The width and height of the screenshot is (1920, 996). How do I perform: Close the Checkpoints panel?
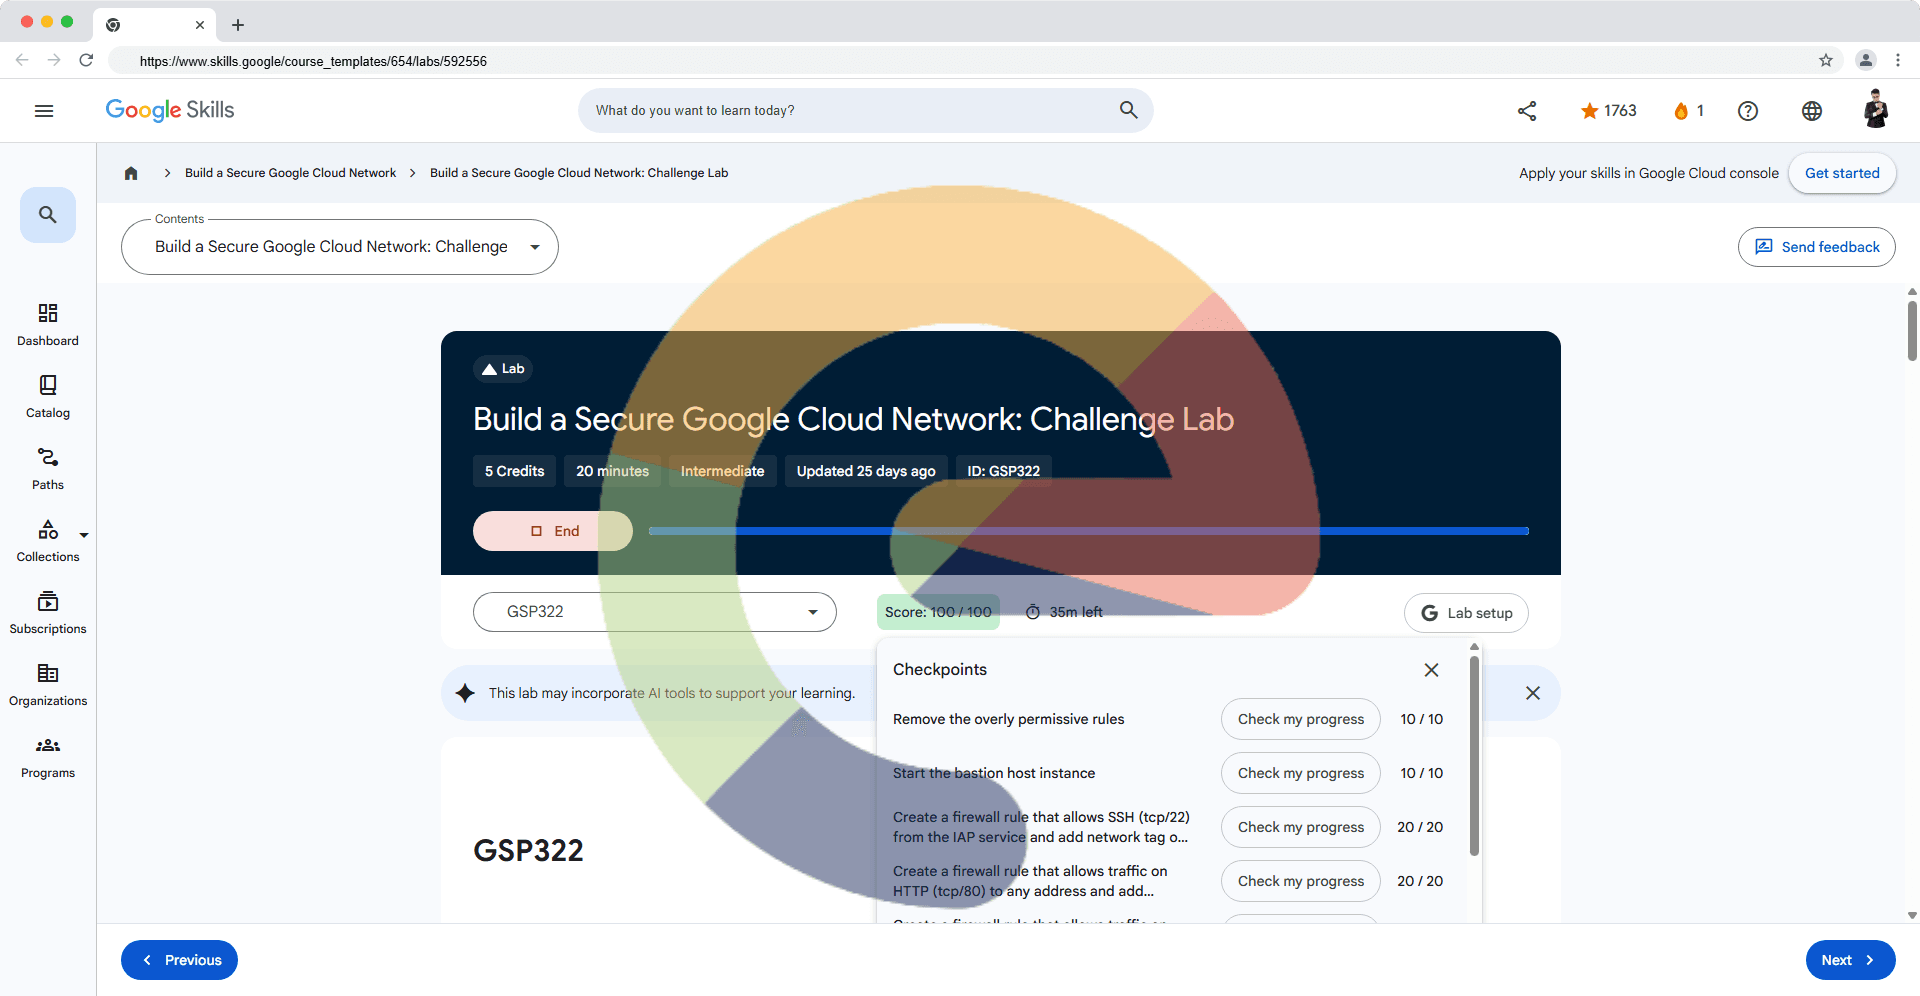point(1431,670)
